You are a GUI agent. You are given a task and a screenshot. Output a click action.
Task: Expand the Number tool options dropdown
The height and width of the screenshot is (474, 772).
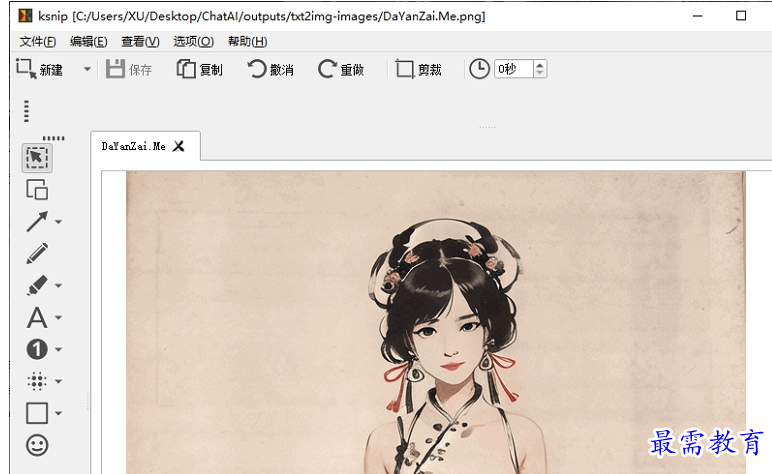tap(58, 349)
